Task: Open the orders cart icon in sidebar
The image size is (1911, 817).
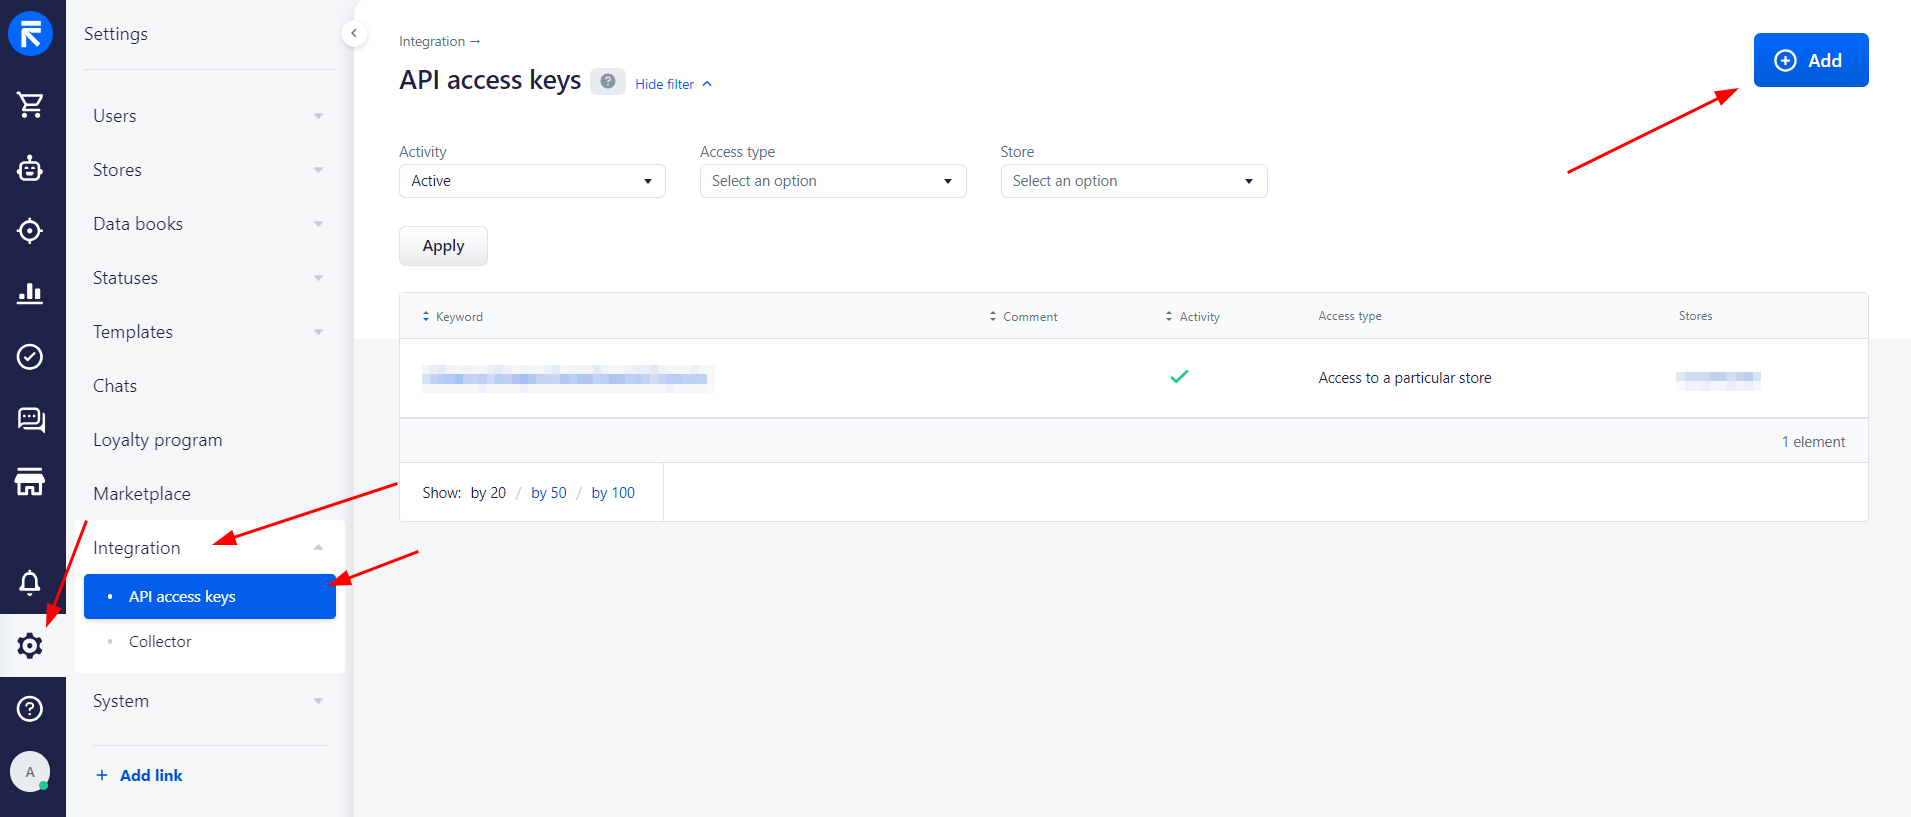Action: click(x=30, y=105)
